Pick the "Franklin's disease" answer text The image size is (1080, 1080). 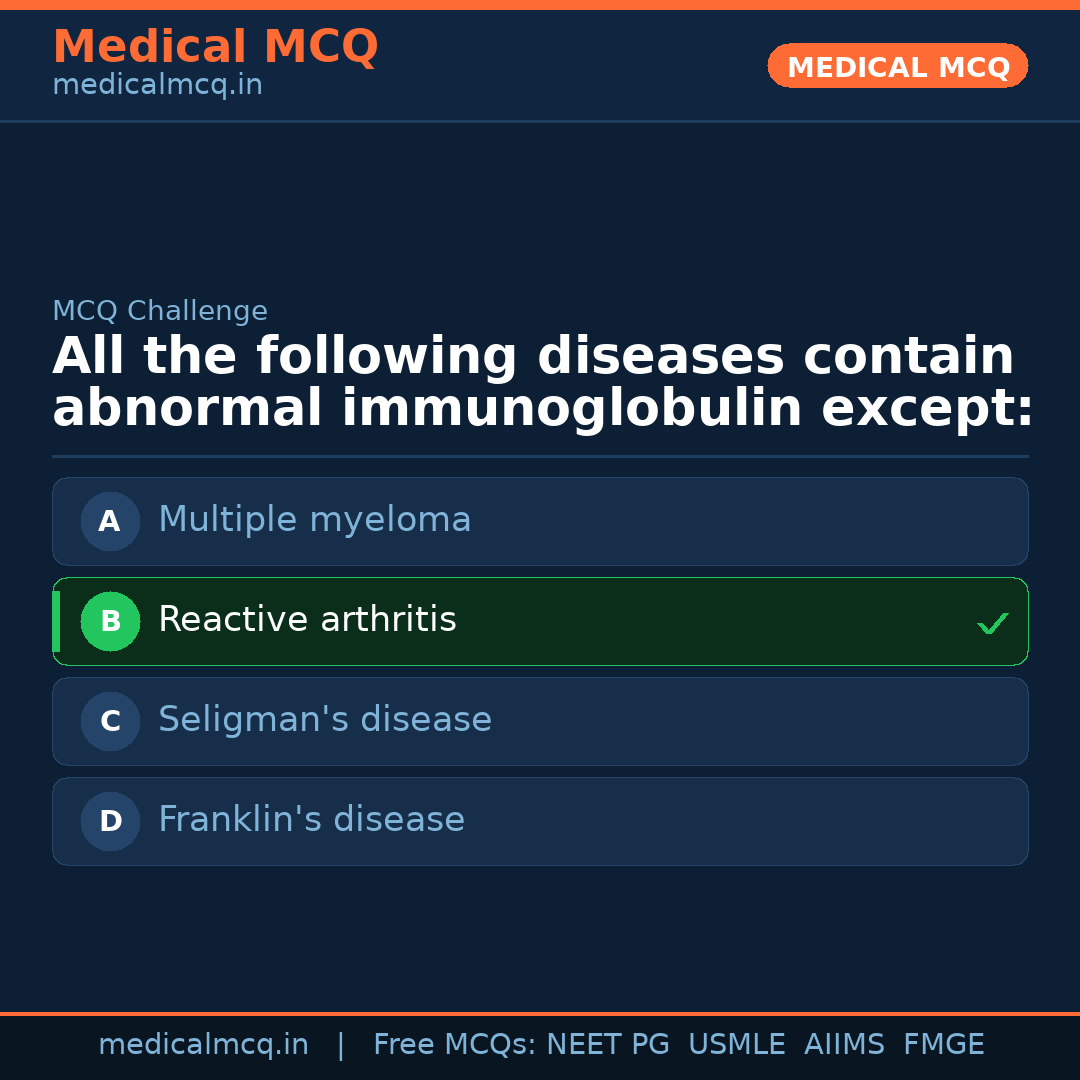click(x=311, y=820)
